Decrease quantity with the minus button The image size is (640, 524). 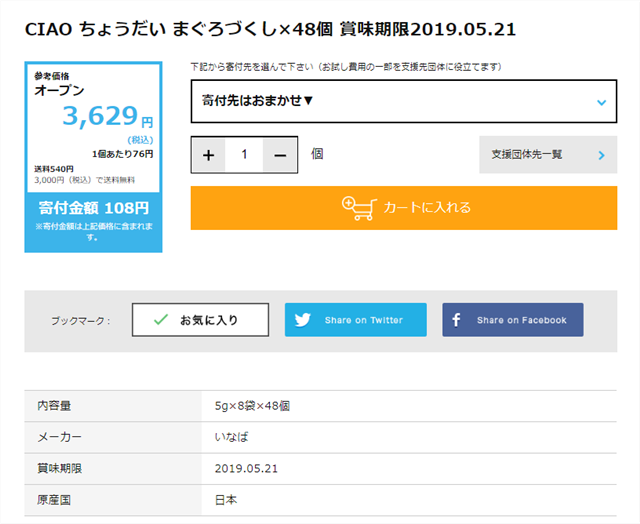[x=280, y=155]
